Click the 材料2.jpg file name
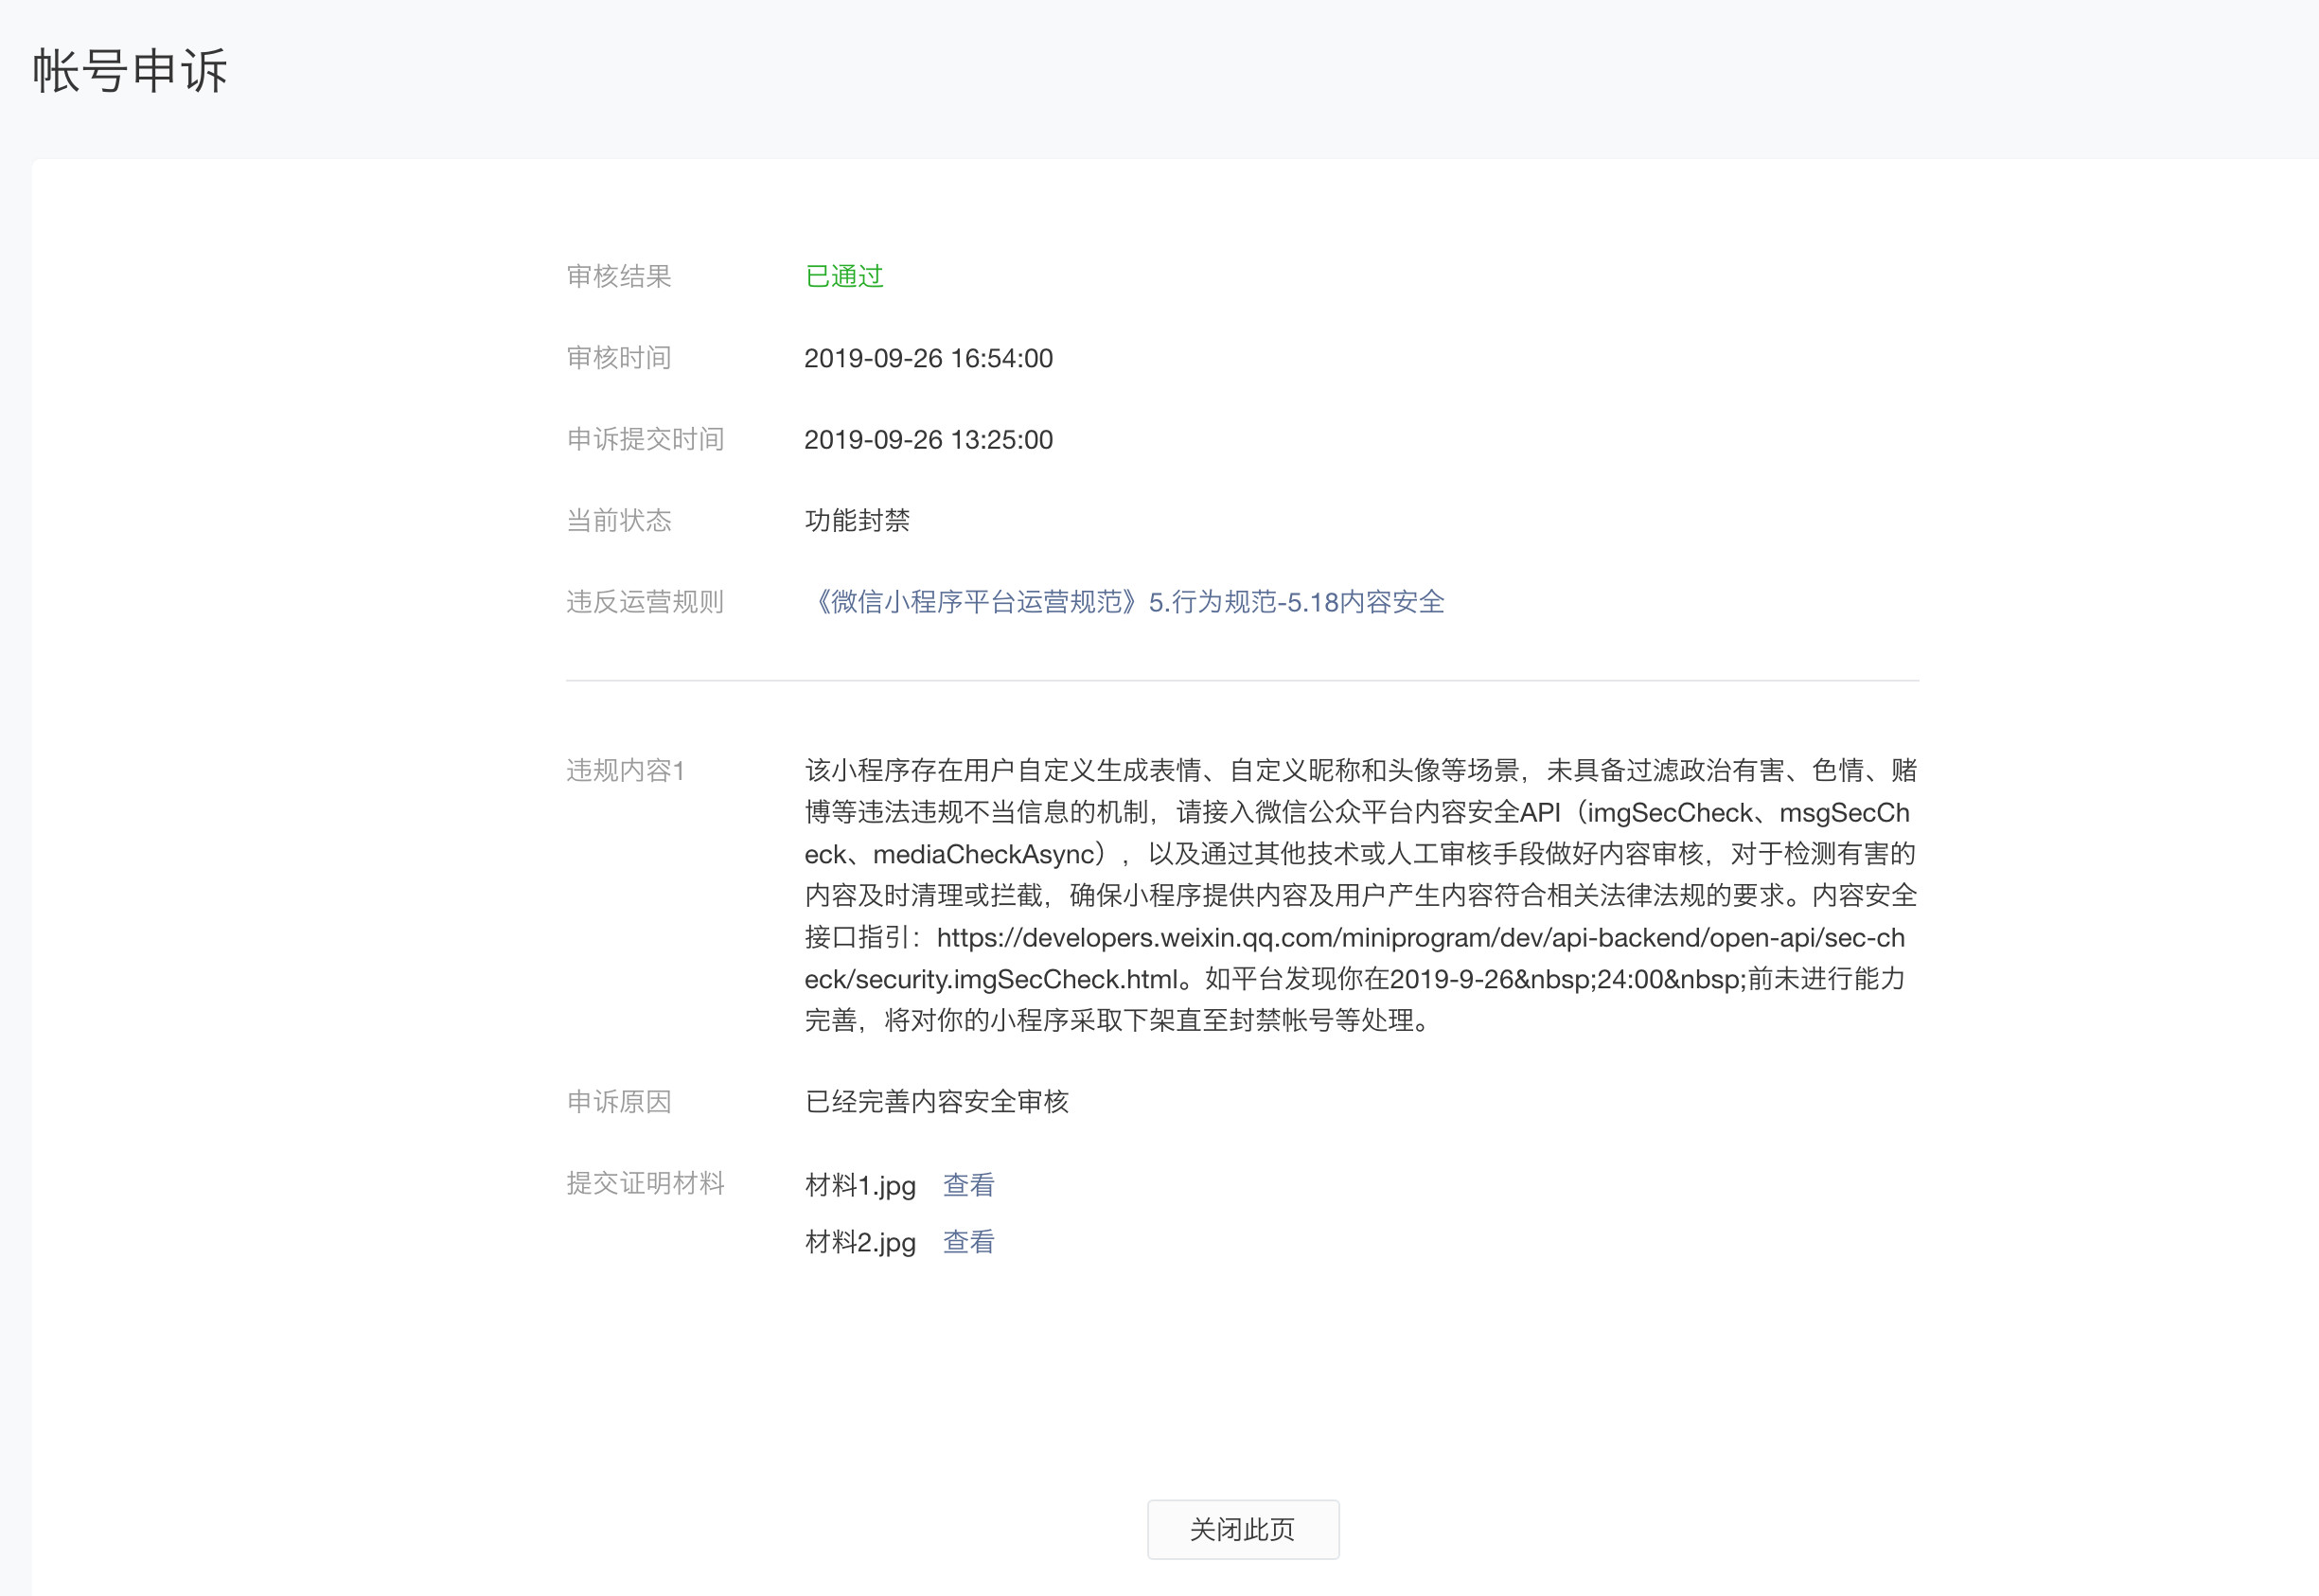 pos(860,1242)
